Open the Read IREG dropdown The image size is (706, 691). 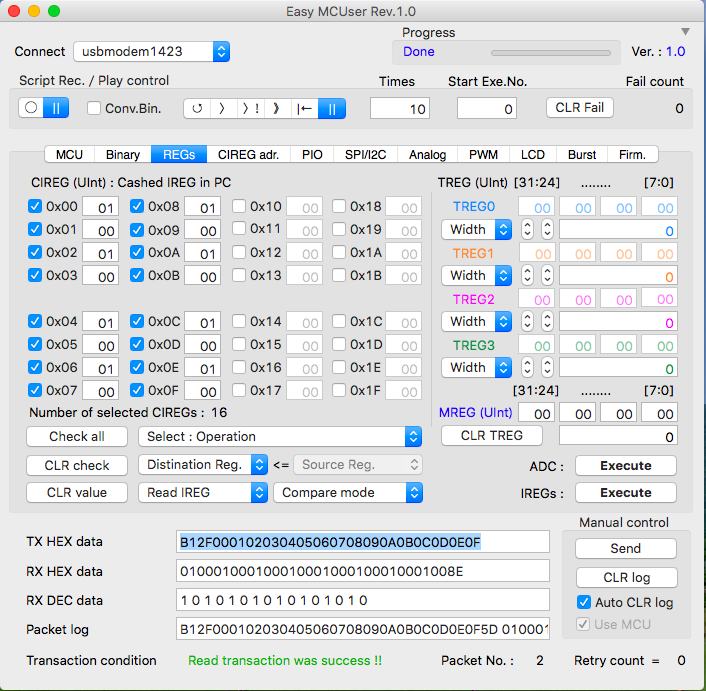(203, 492)
